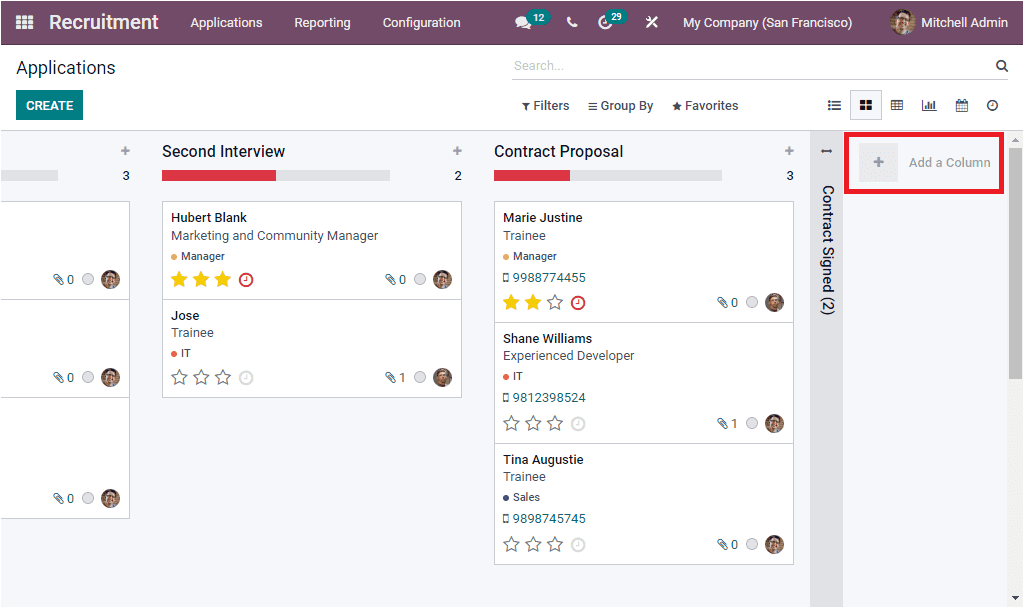Switch to list view
Viewport: 1024px width, 608px height.
point(835,104)
